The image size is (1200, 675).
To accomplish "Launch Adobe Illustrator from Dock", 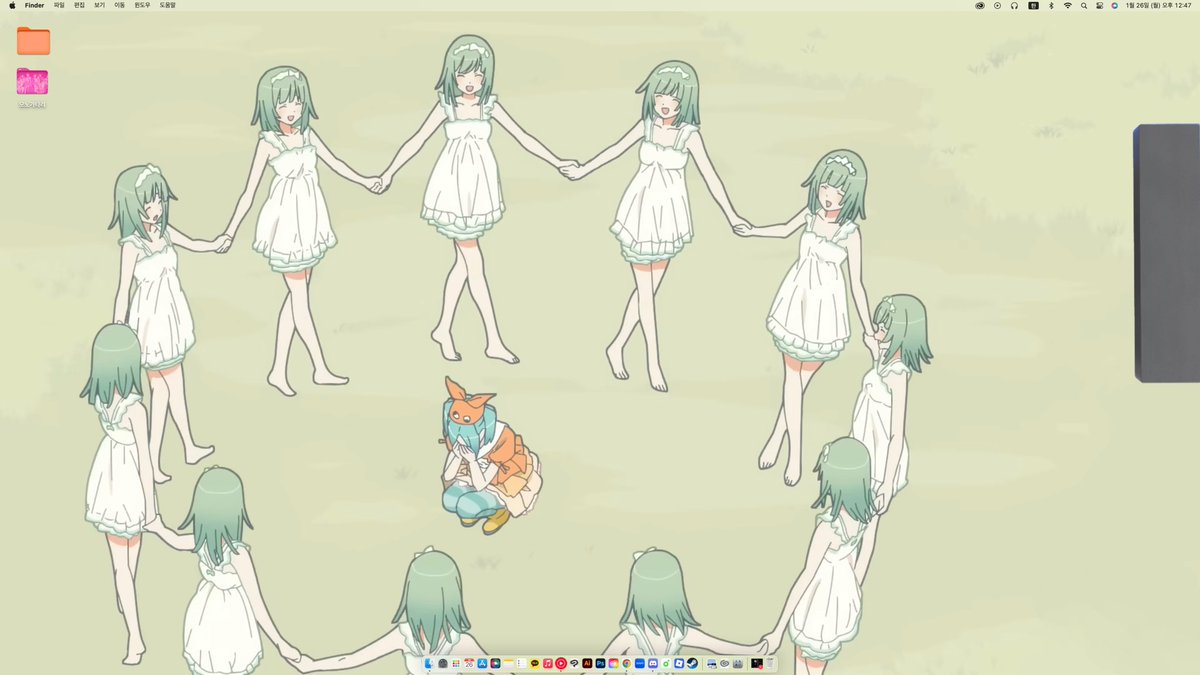I will [x=587, y=663].
